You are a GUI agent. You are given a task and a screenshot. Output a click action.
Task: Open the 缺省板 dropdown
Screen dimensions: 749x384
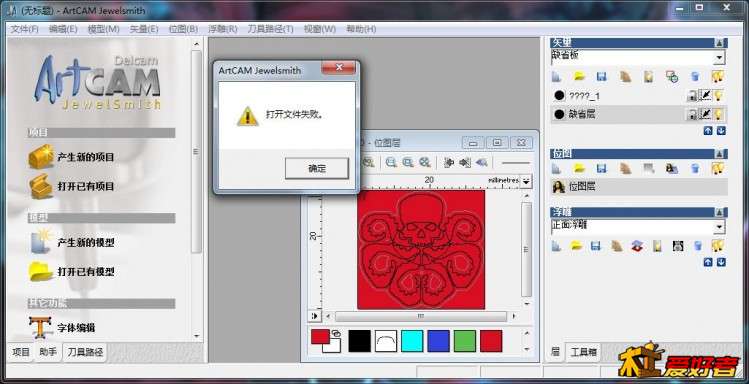coord(719,58)
